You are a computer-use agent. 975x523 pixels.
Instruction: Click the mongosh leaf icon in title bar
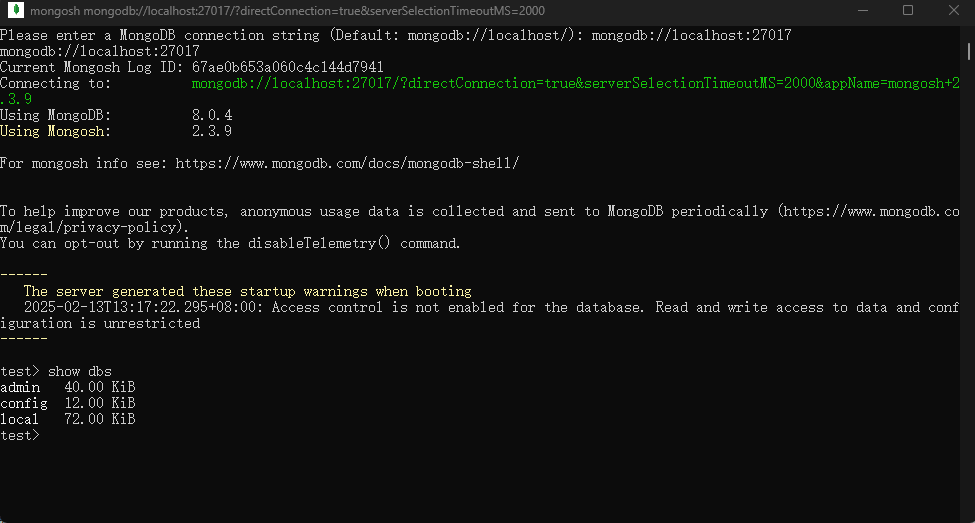(x=14, y=11)
